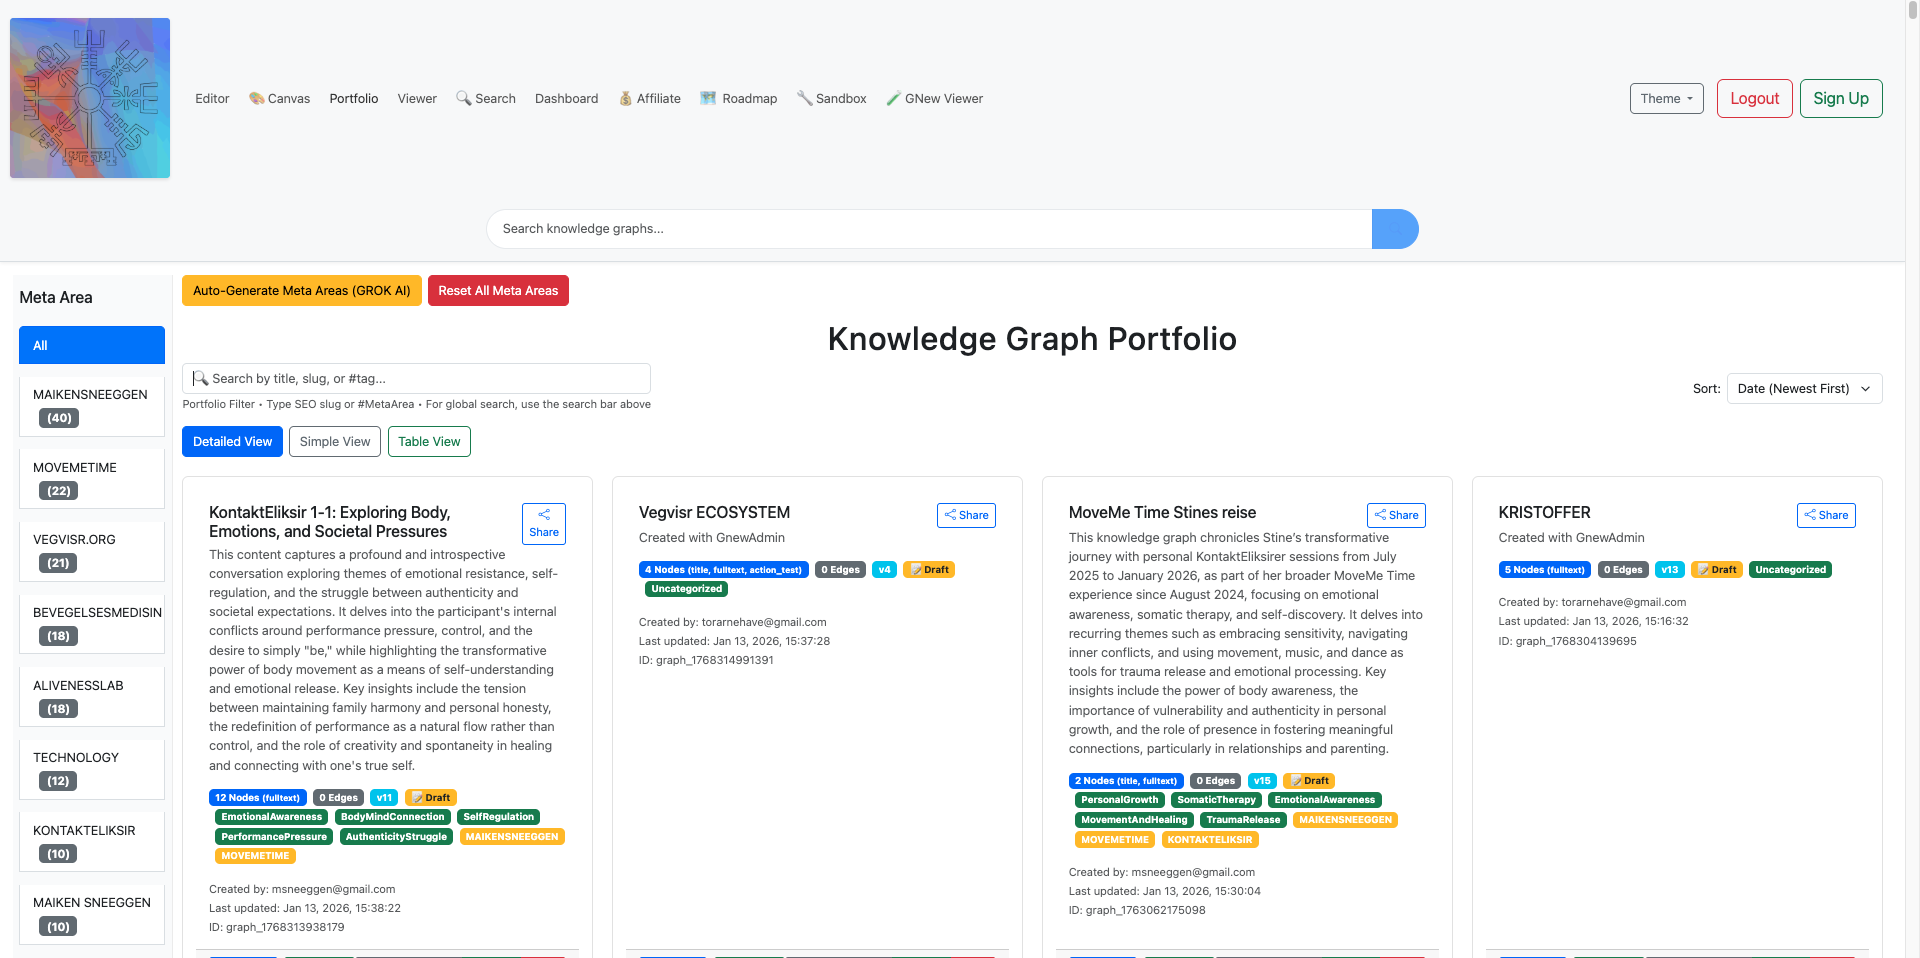Open the Dashboard nav item
1920x958 pixels.
click(x=566, y=98)
